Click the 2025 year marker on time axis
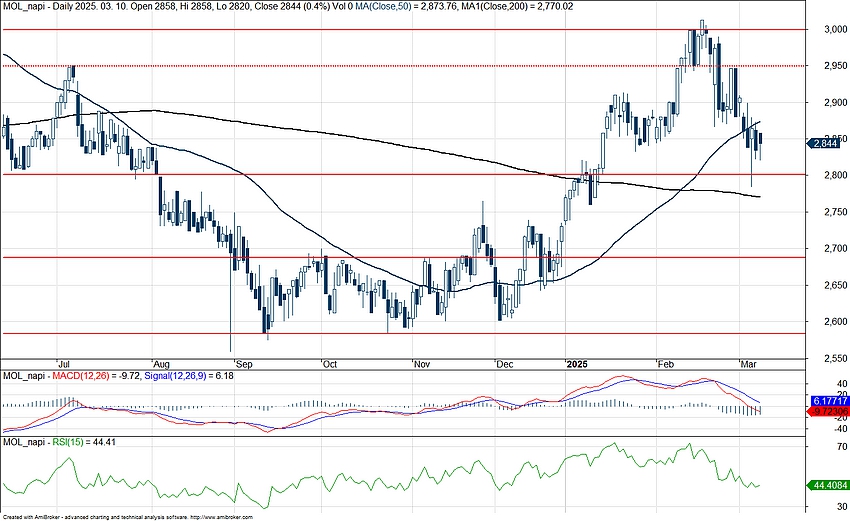850x521 pixels. click(x=578, y=364)
